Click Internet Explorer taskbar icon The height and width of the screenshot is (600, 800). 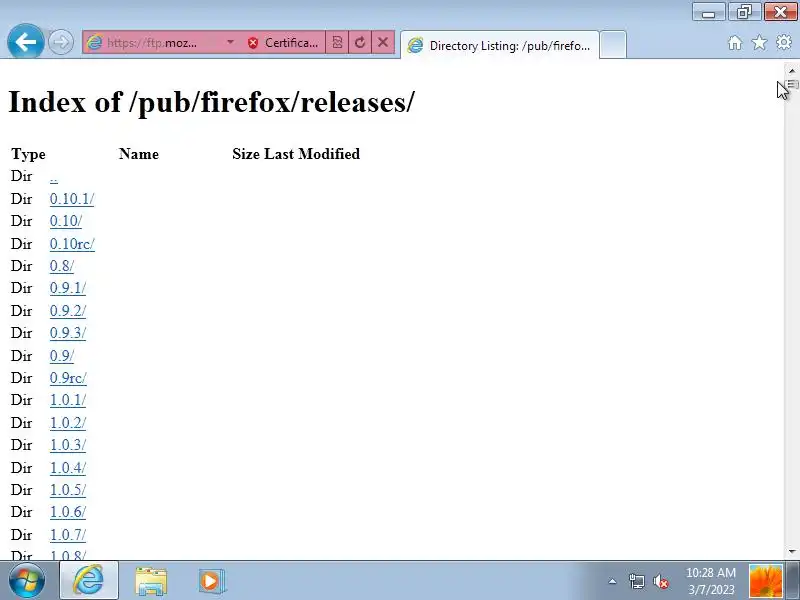[x=89, y=580]
